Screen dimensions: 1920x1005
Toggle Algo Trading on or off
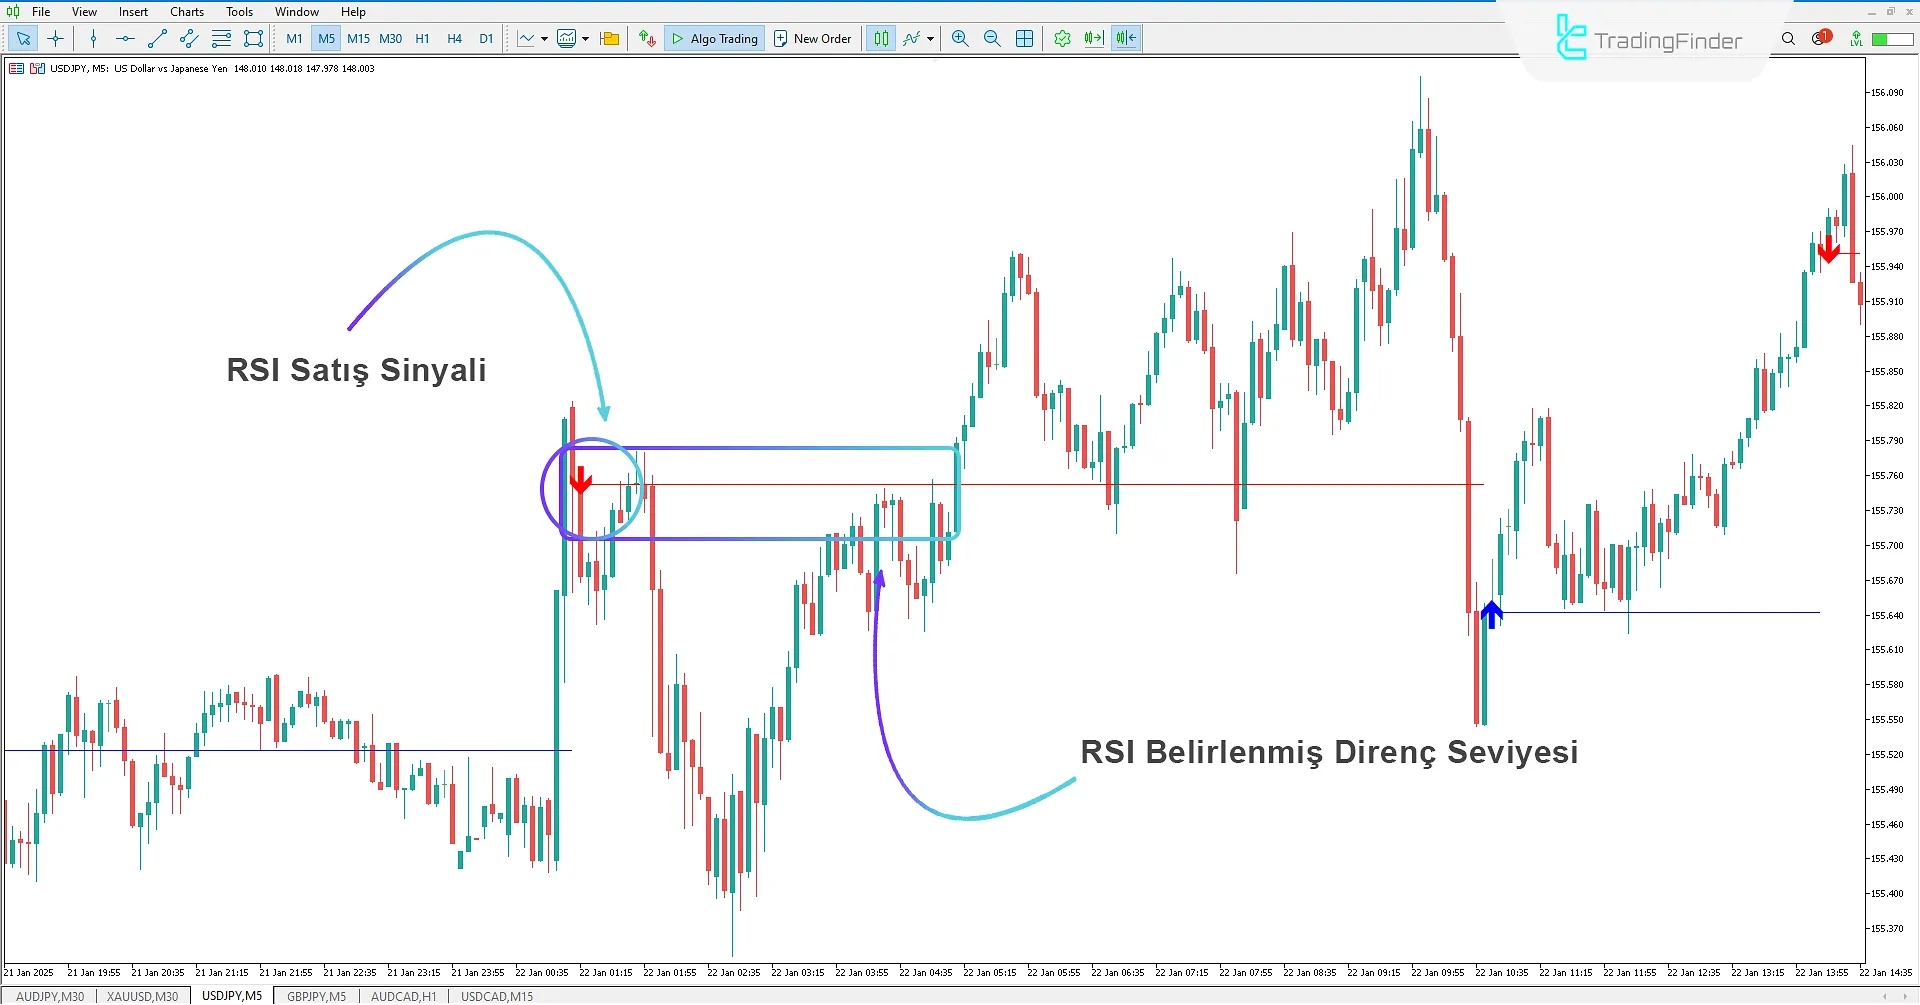715,39
